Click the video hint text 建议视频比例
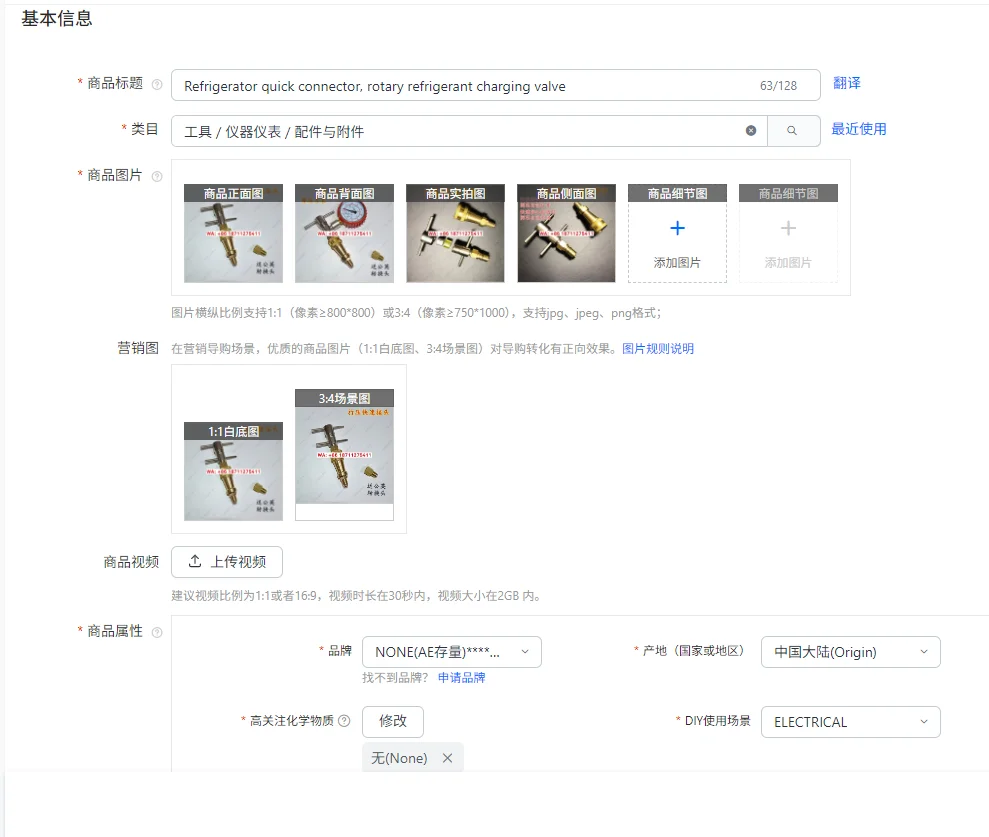989x837 pixels. (x=357, y=596)
